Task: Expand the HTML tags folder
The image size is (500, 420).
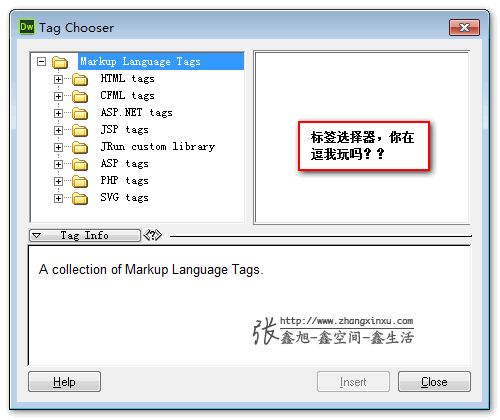Action: (x=58, y=79)
